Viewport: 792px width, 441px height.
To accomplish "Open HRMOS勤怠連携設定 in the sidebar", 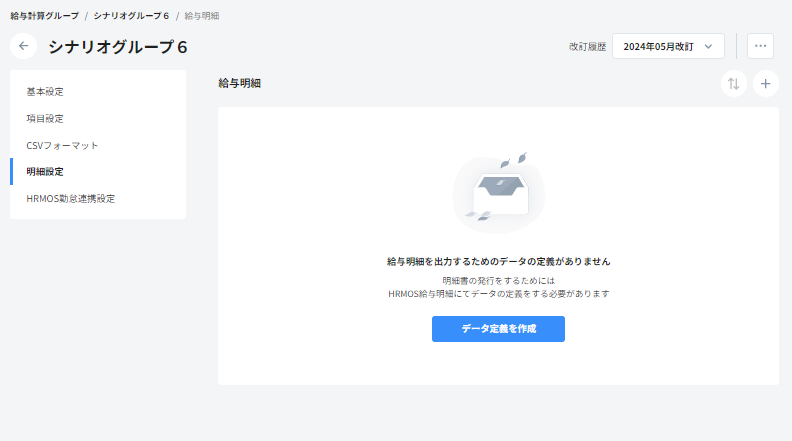I will [x=70, y=198].
